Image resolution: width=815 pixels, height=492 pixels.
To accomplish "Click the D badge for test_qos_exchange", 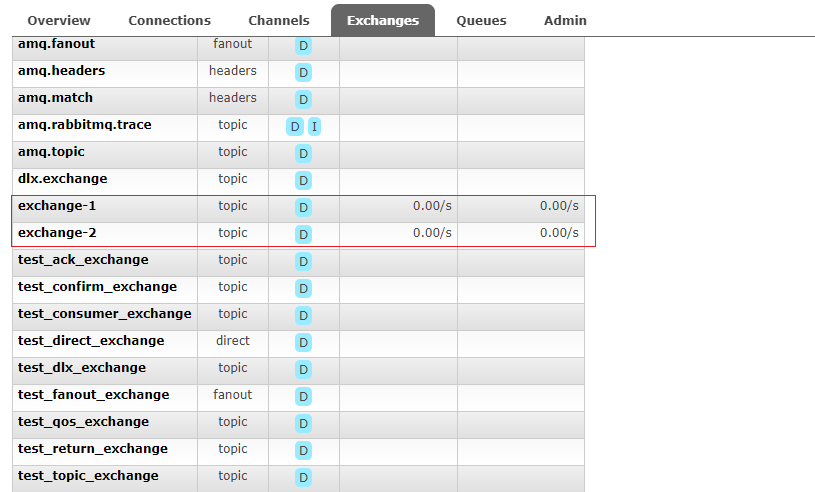I will click(x=304, y=424).
